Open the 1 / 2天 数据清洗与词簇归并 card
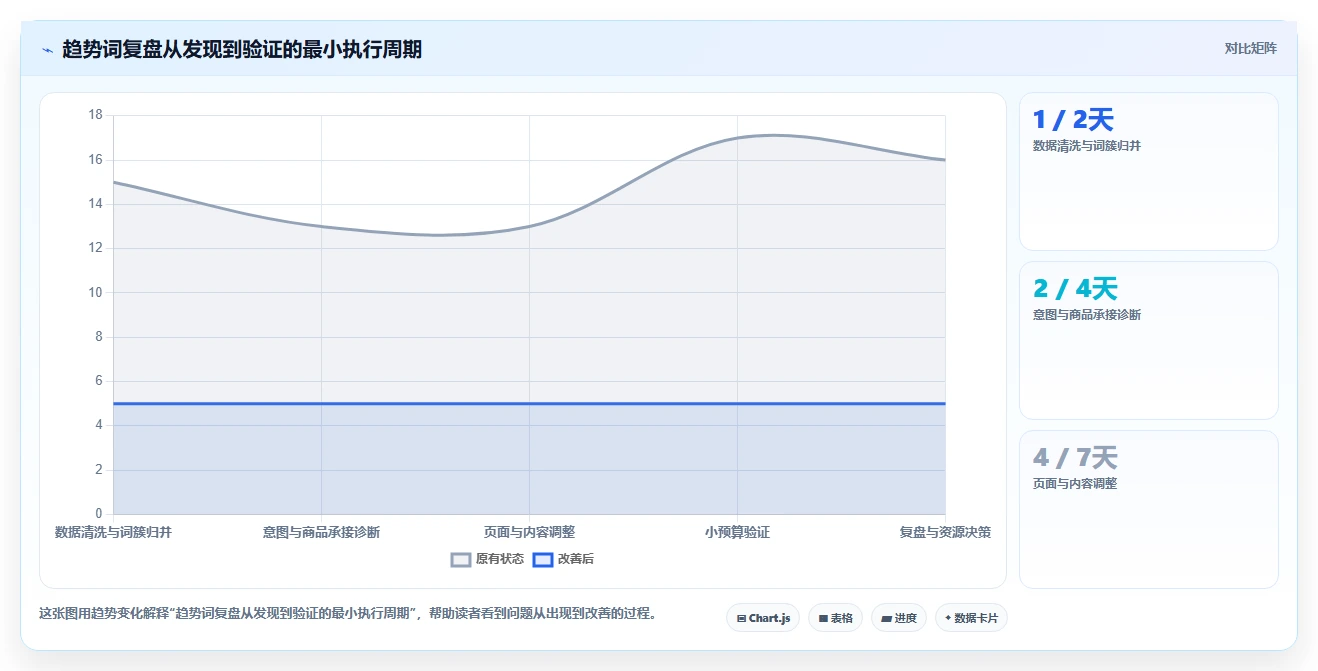 1149,171
